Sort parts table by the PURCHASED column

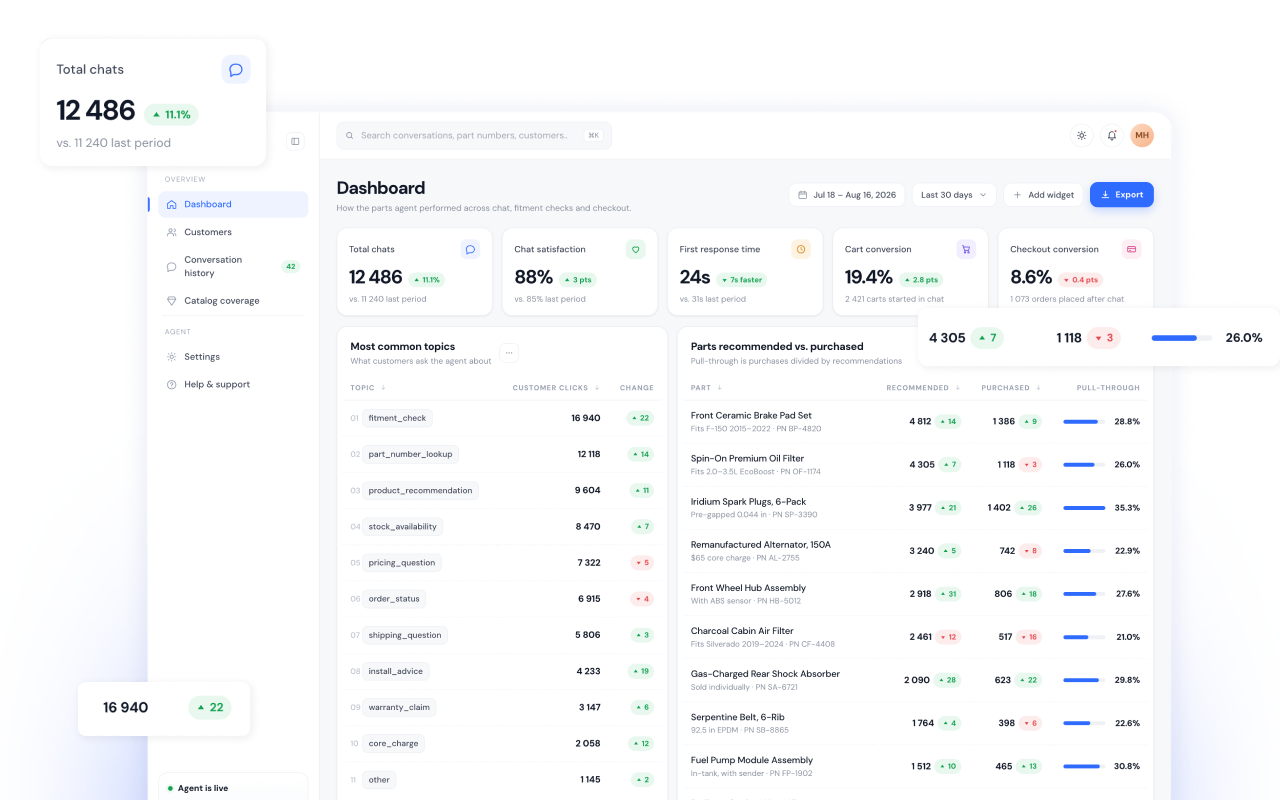click(1011, 388)
